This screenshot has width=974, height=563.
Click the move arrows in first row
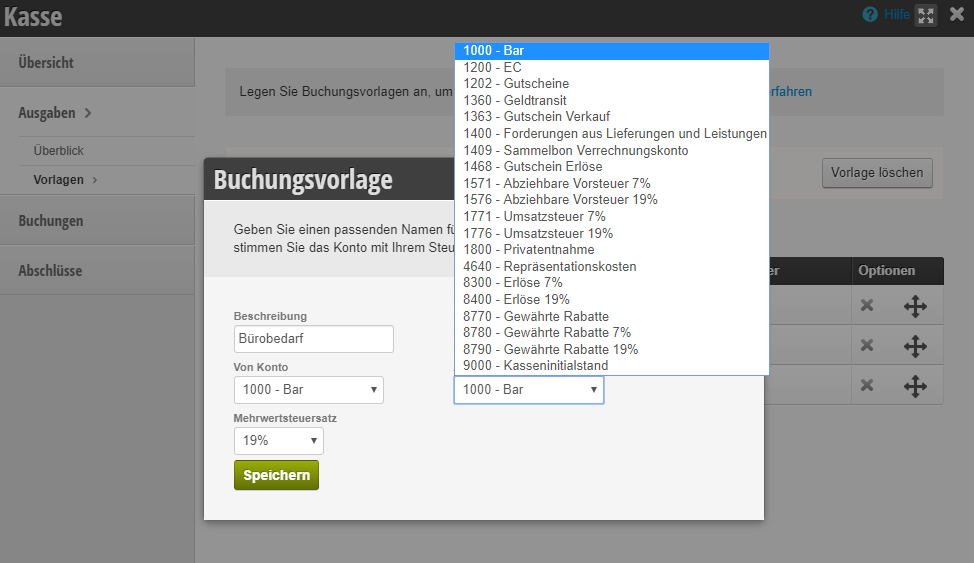pyautogui.click(x=915, y=306)
